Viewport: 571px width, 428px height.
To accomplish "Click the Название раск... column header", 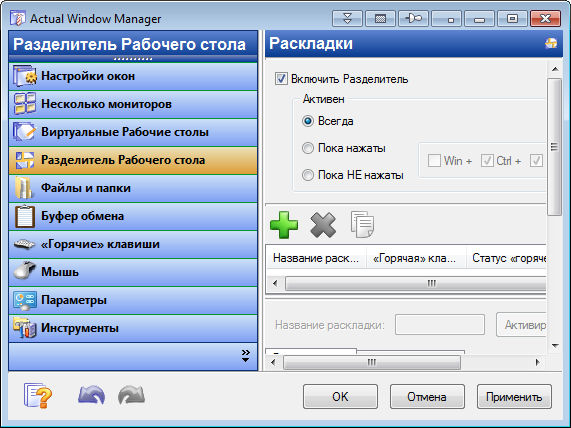I will pyautogui.click(x=316, y=258).
